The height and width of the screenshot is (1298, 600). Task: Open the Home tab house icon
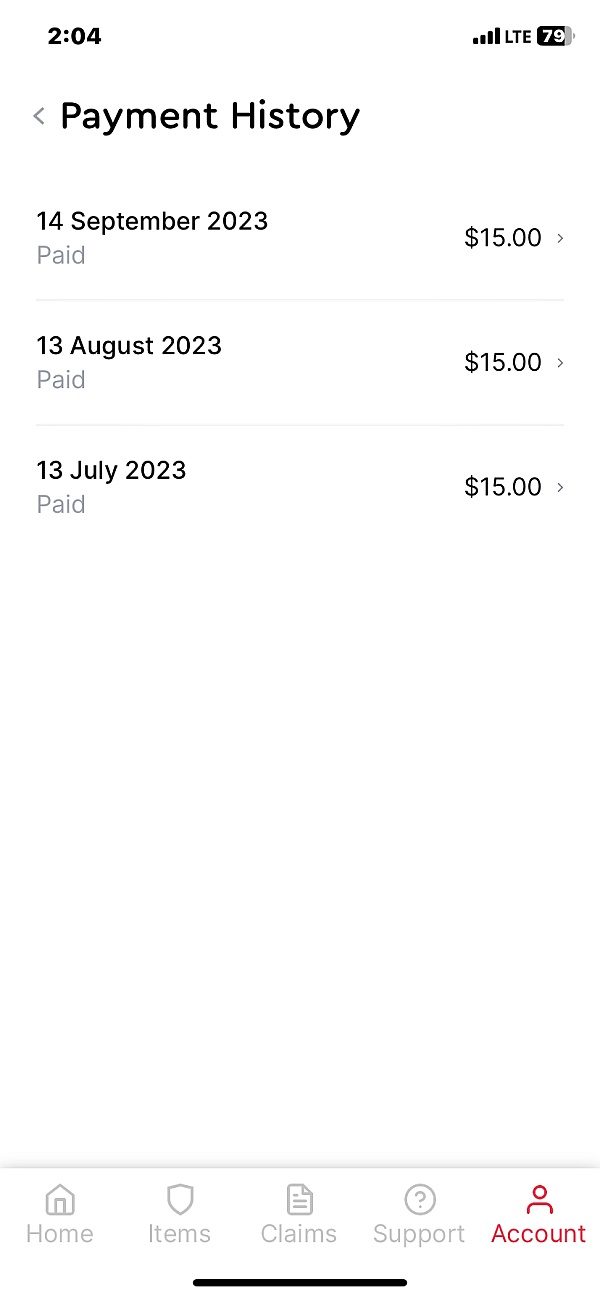tap(60, 1198)
